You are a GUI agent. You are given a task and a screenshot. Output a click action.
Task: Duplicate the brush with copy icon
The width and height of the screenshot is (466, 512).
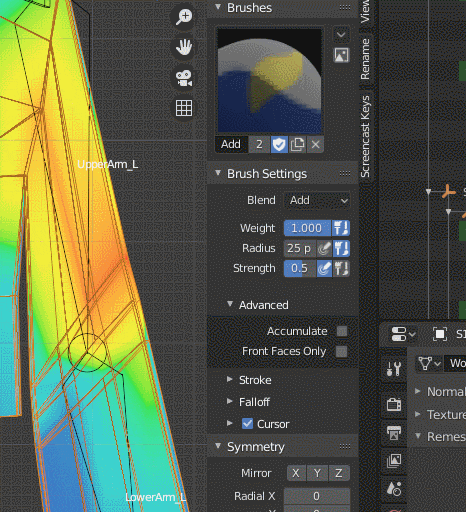pyautogui.click(x=297, y=144)
